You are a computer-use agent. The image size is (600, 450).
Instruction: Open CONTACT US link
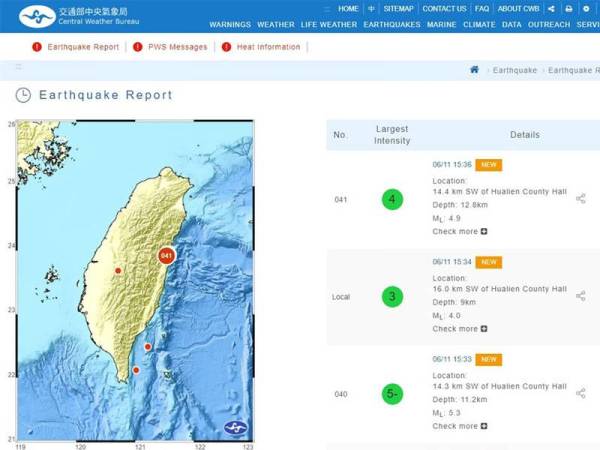[444, 9]
